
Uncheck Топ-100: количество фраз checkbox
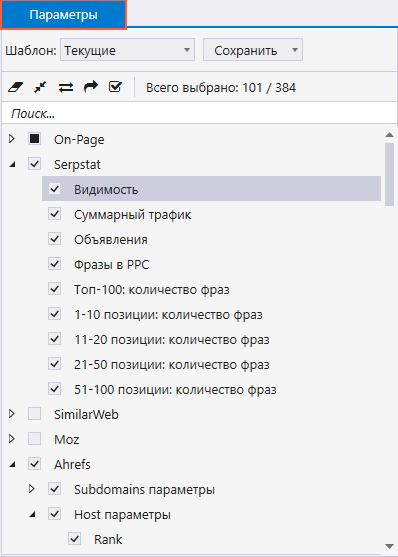(x=54, y=289)
